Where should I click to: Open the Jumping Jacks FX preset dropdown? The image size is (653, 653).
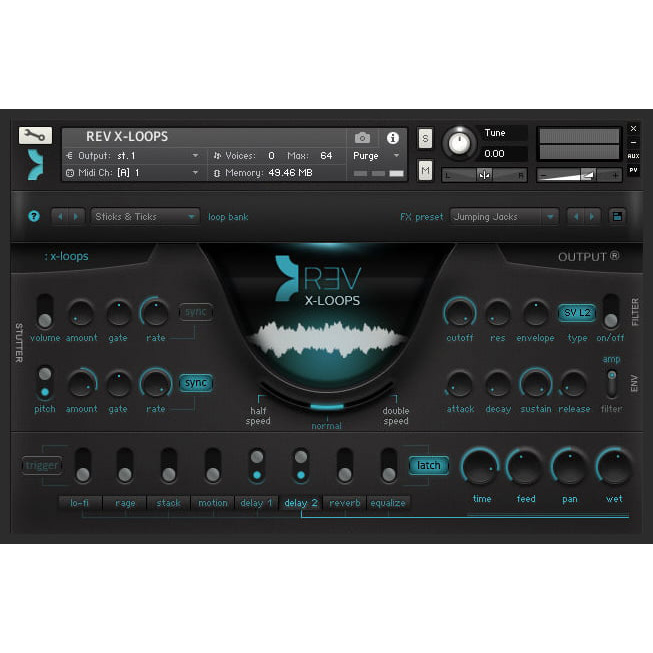(x=504, y=217)
